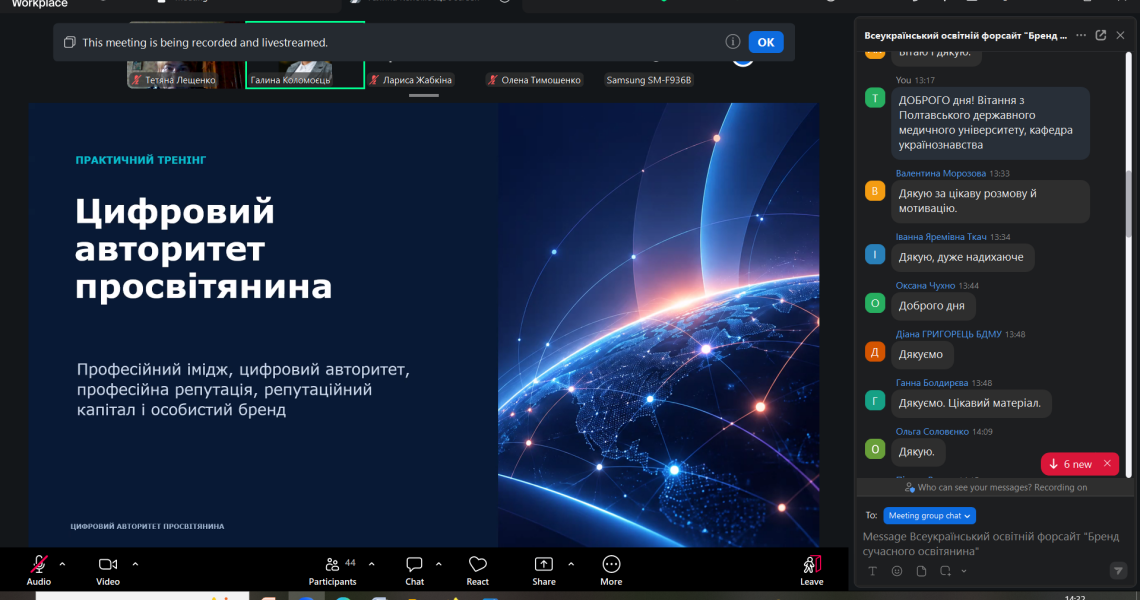Click the teal Г avatar of Ганна Болдирєва

click(875, 401)
